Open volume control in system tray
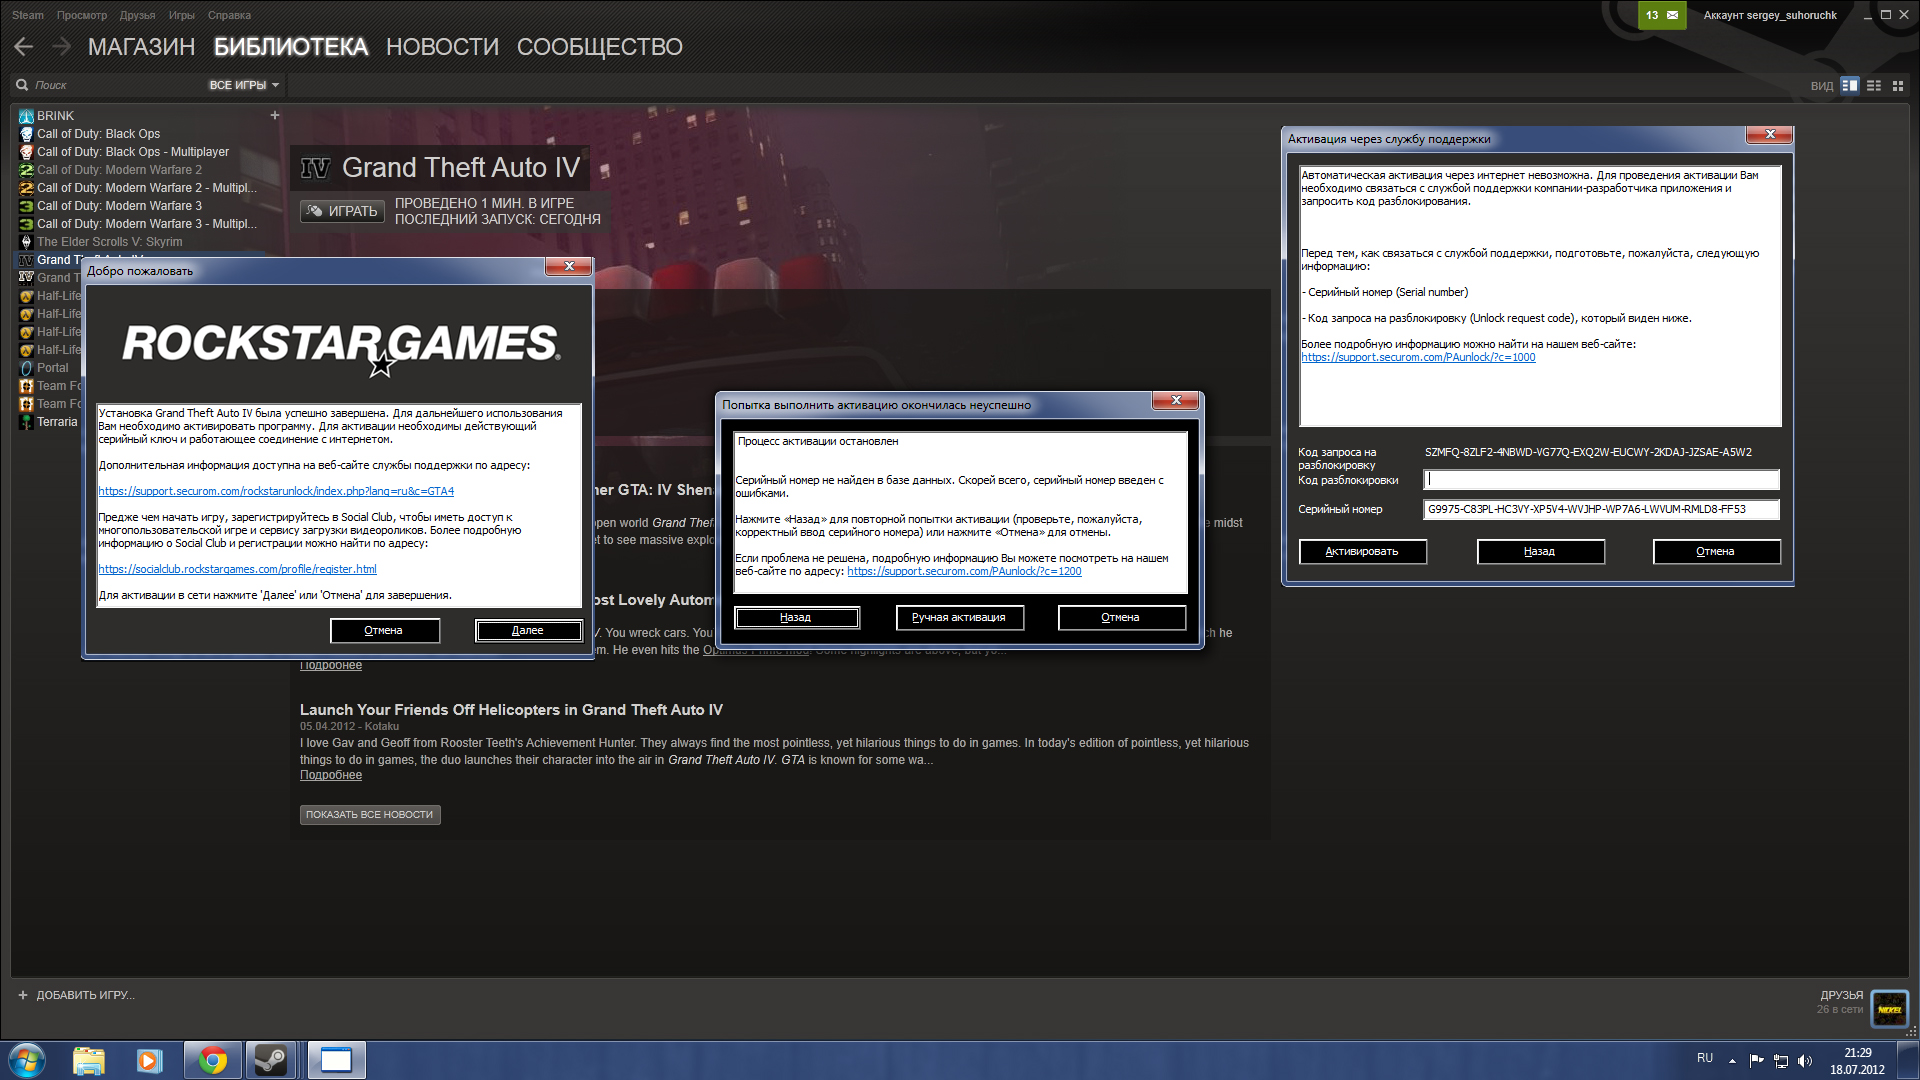 click(x=1805, y=1061)
